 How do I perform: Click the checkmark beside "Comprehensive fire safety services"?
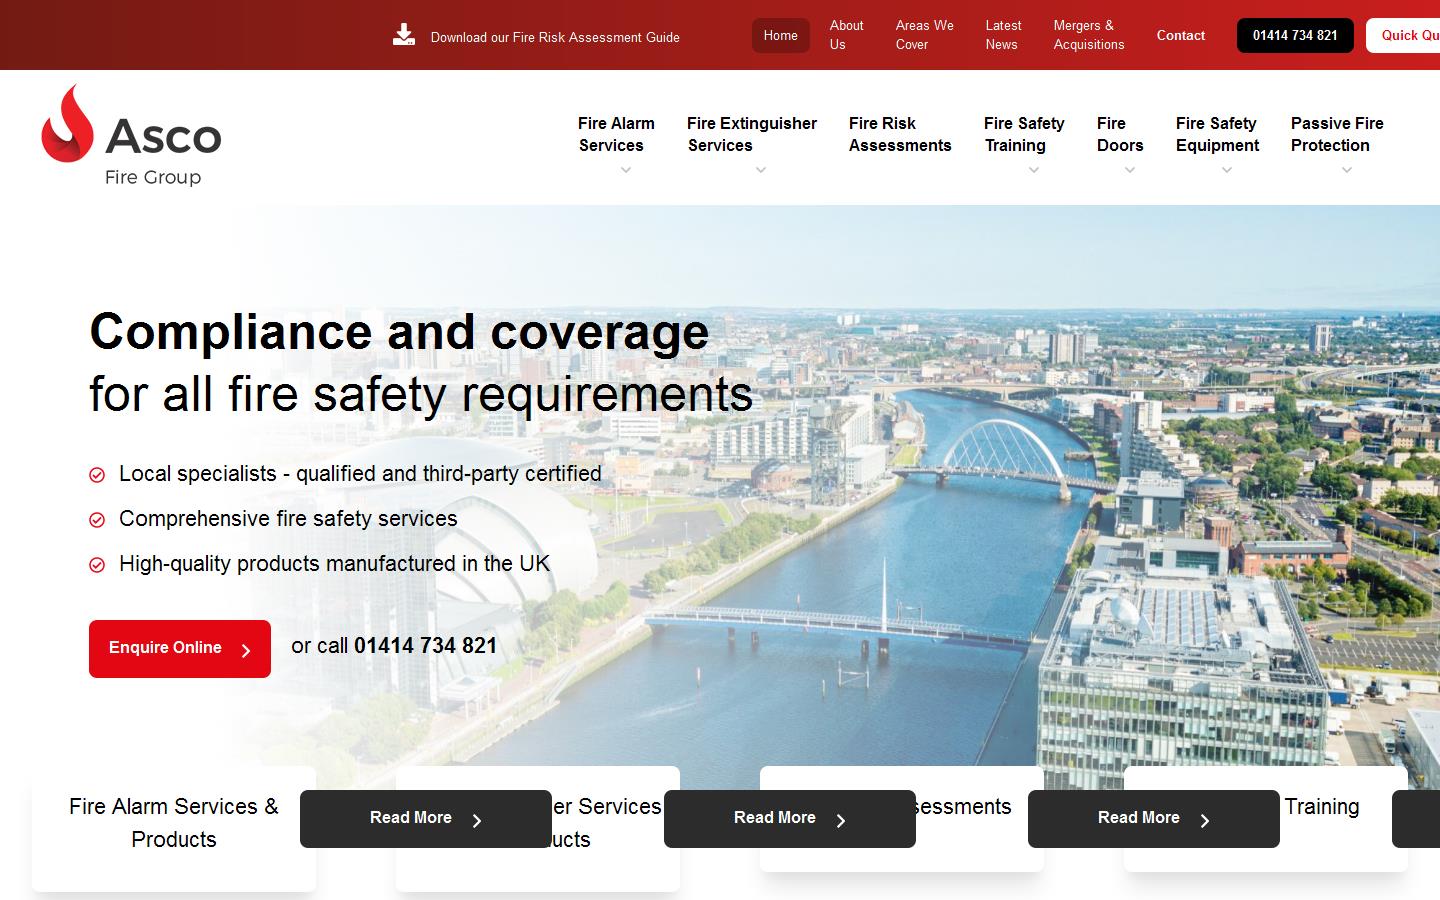click(x=97, y=520)
